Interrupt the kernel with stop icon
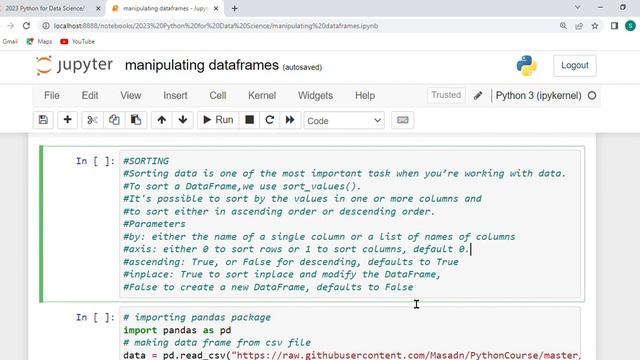 249,120
